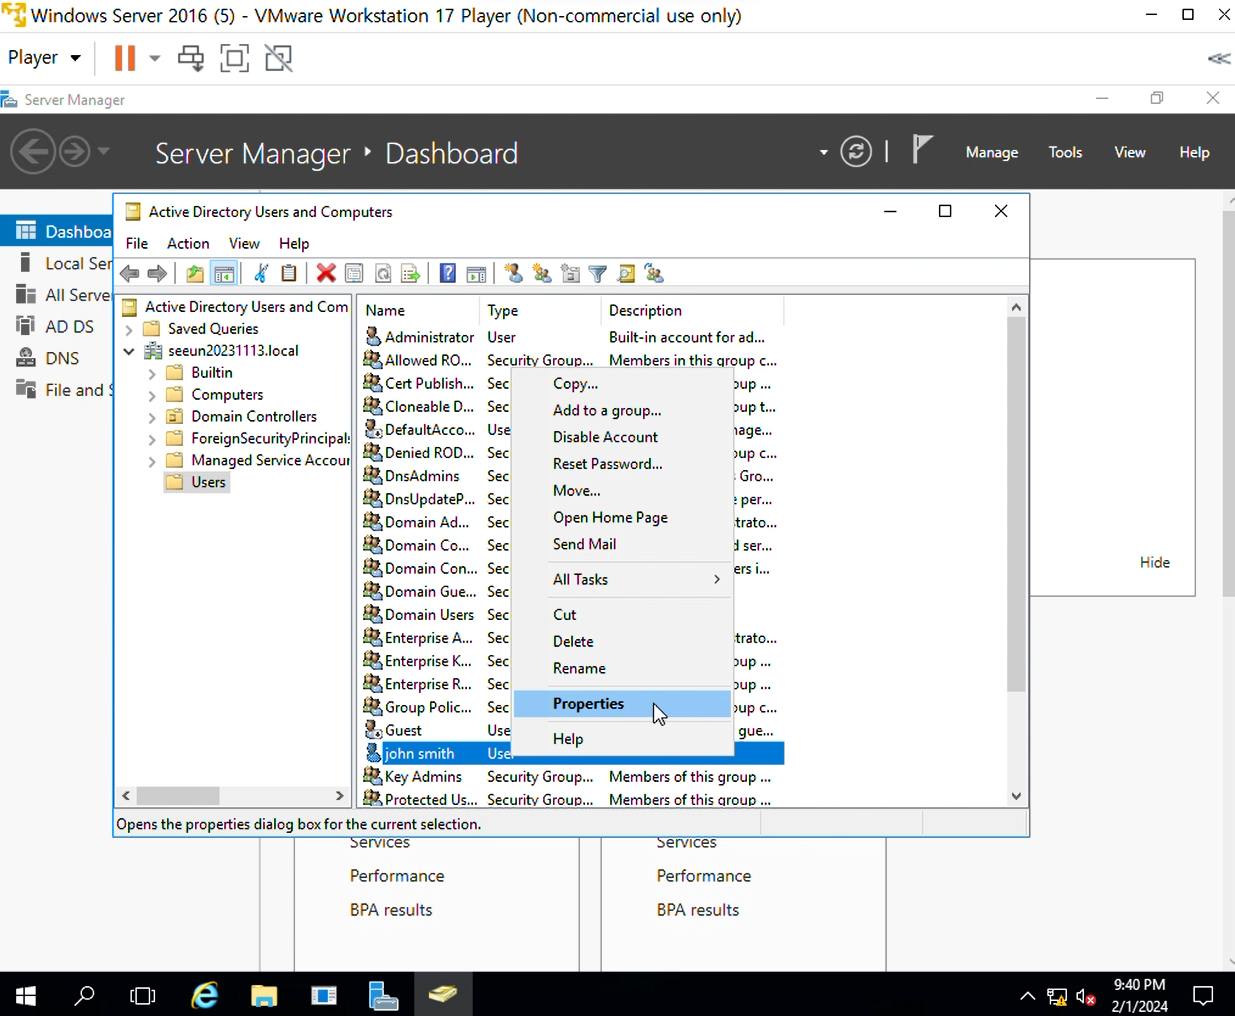
Task: Click the Server Manager refresh circle icon
Action: [x=856, y=152]
